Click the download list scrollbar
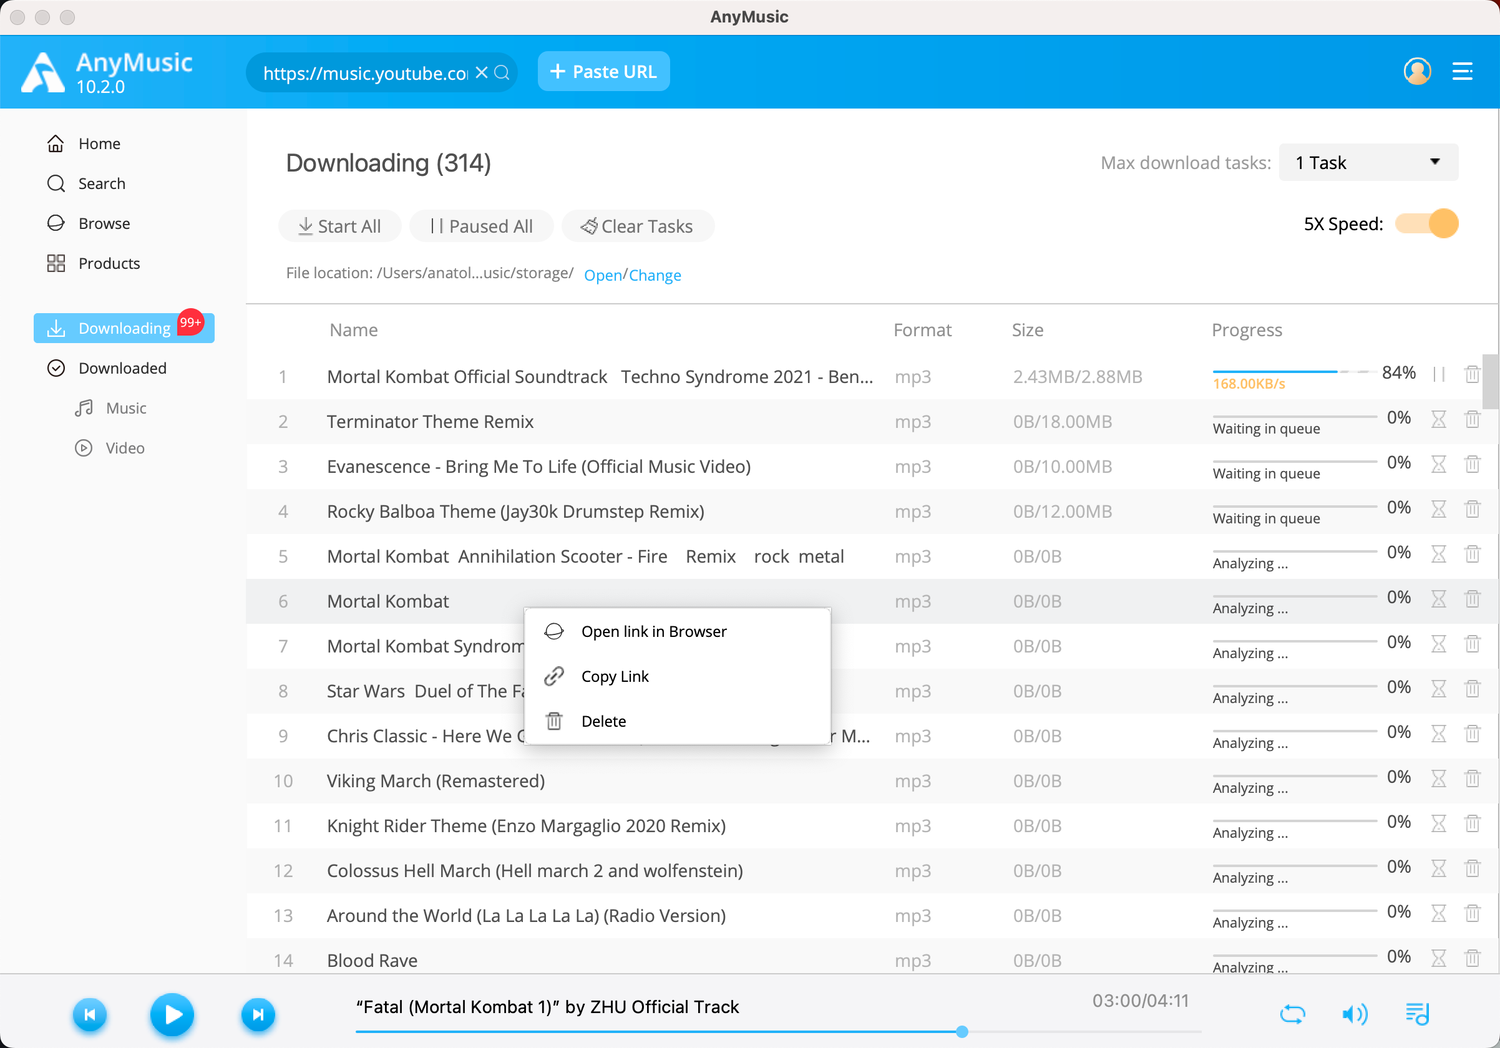The image size is (1500, 1048). pyautogui.click(x=1490, y=382)
